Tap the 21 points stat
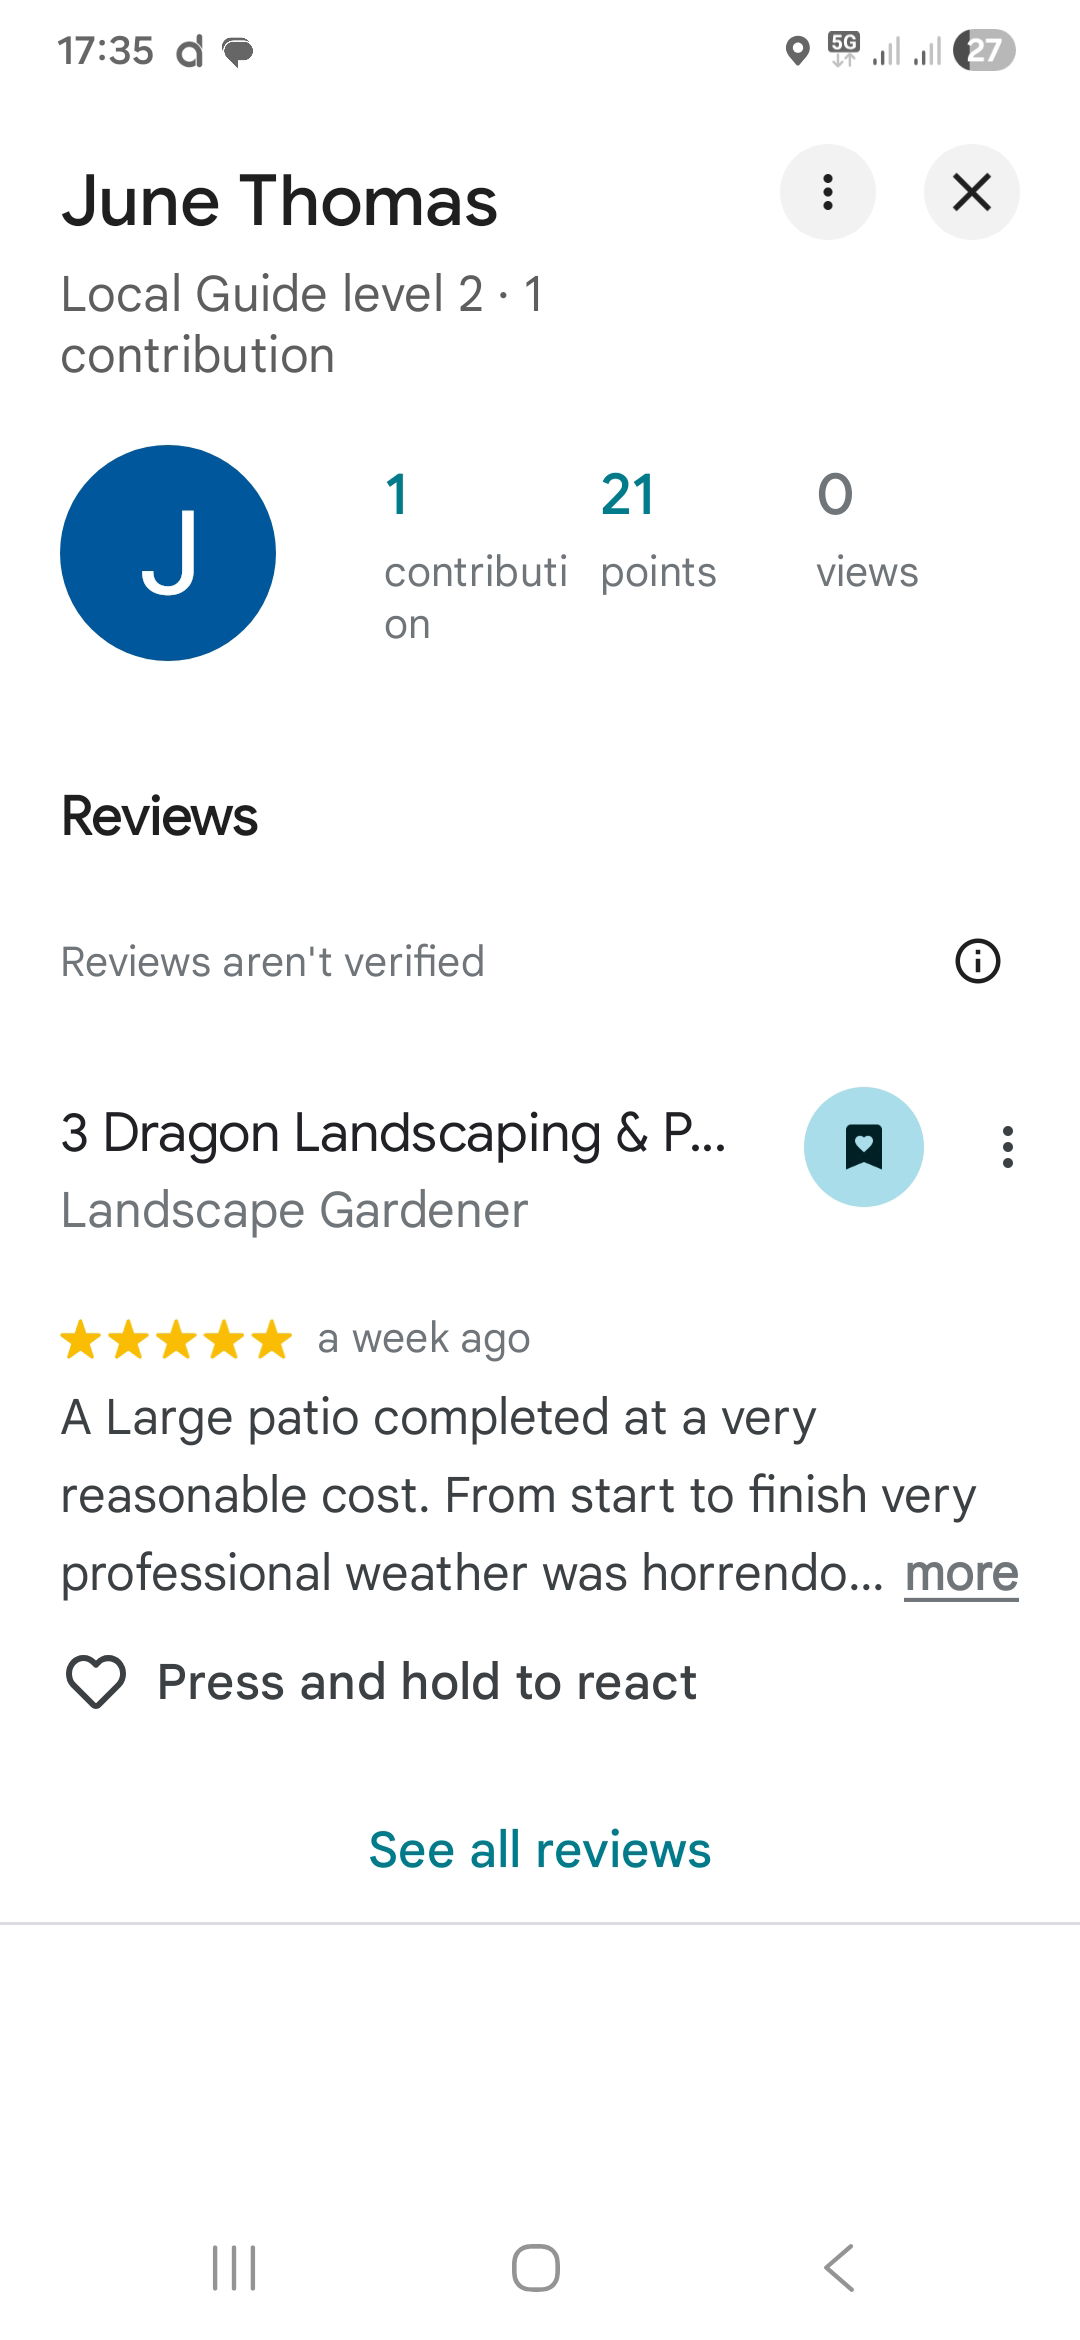Image resolution: width=1080 pixels, height=2340 pixels. coord(658,532)
